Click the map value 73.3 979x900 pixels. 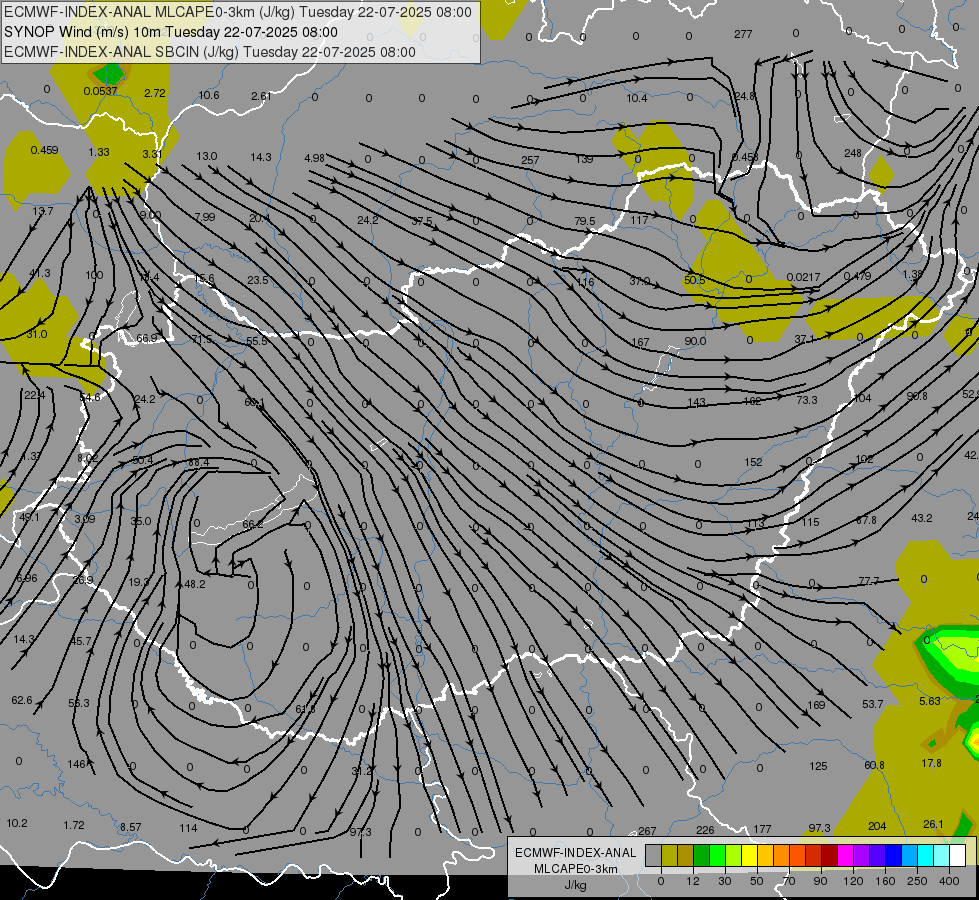pyautogui.click(x=806, y=400)
